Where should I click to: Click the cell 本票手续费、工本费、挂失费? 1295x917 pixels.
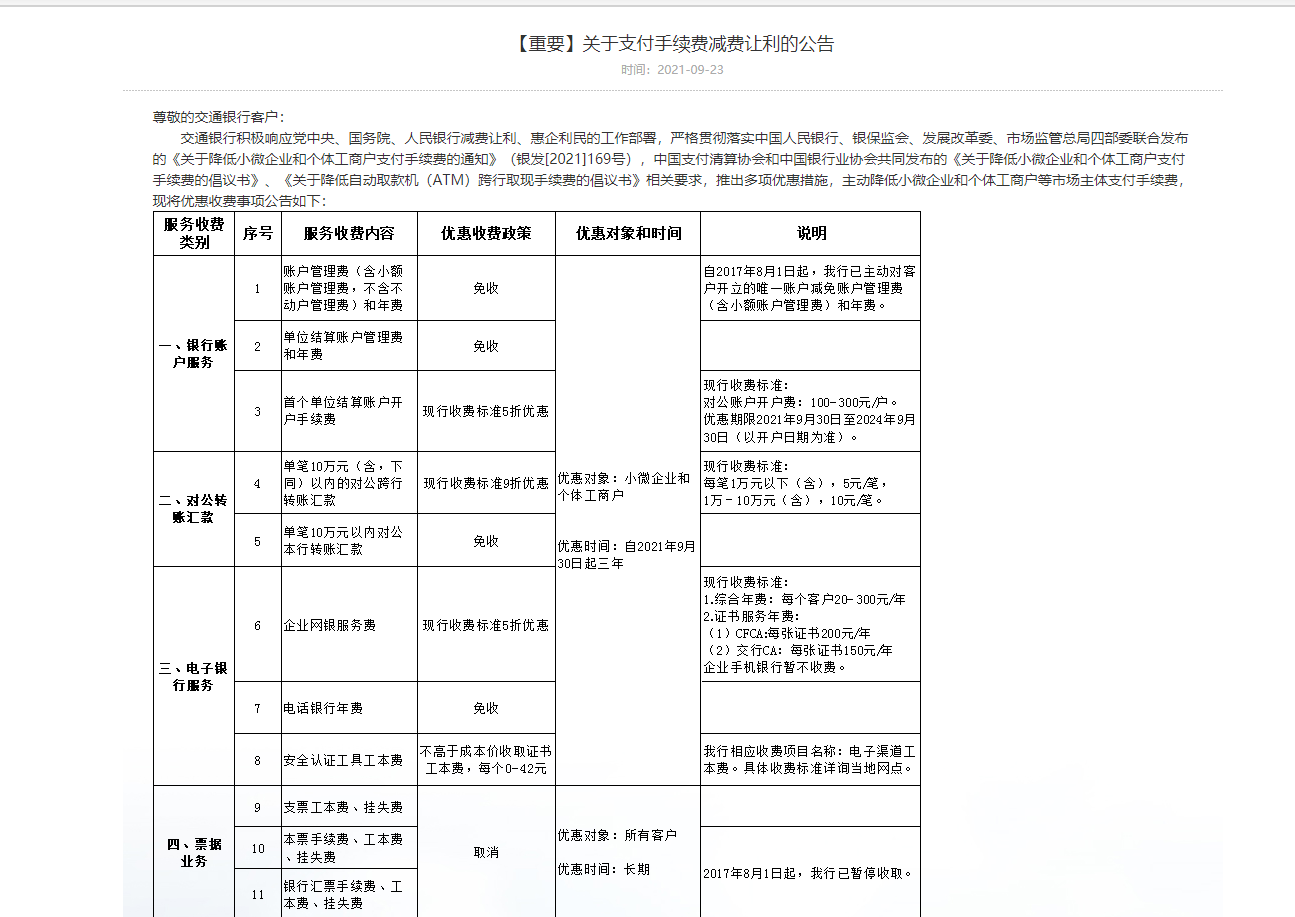pos(349,848)
